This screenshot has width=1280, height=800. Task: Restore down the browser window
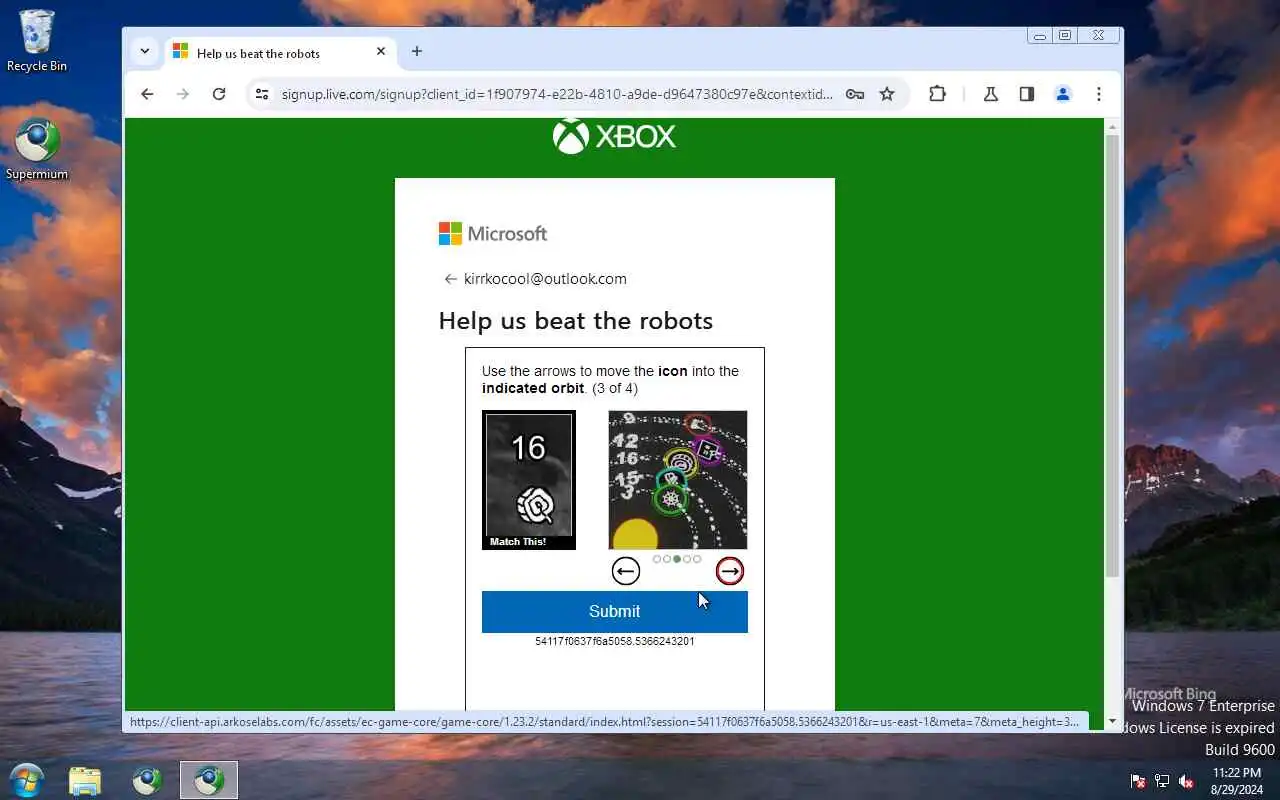point(1065,36)
